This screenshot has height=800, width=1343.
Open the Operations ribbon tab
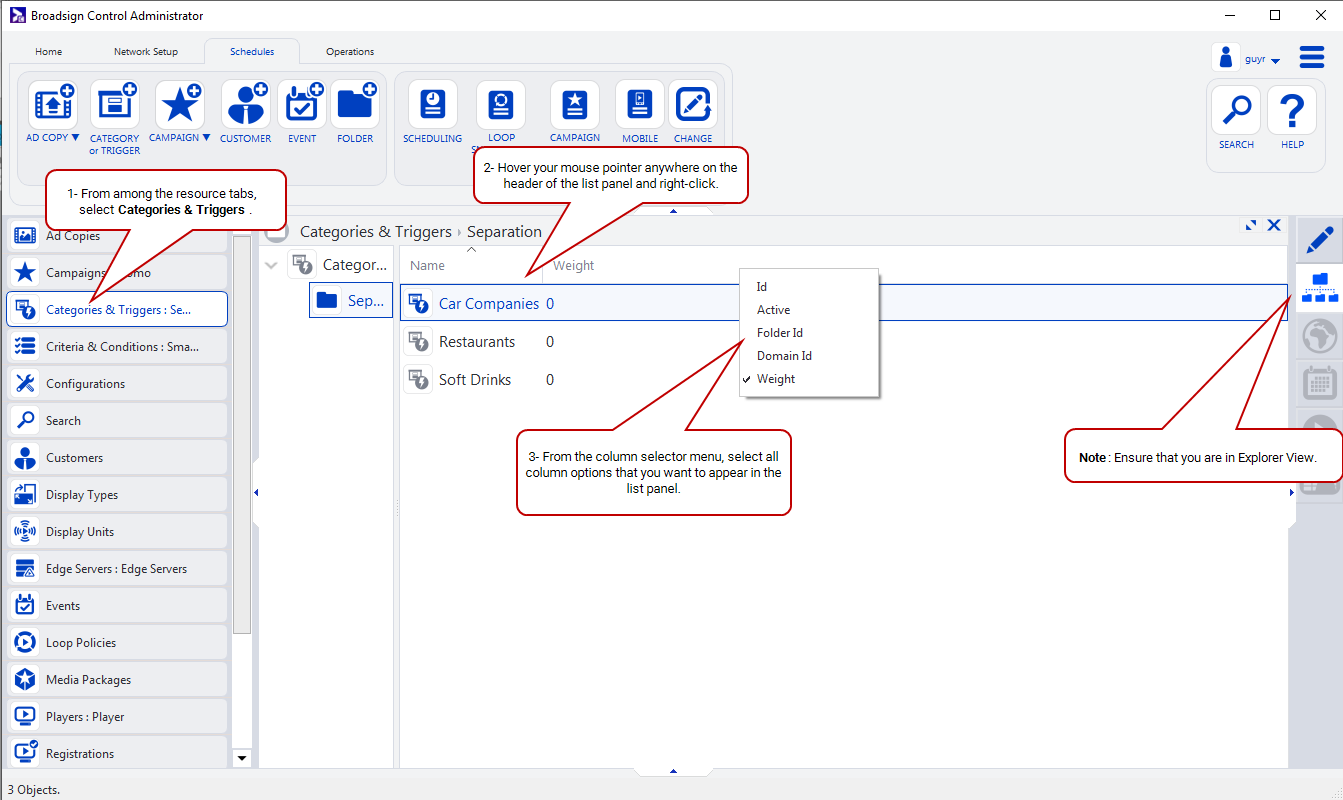pos(350,52)
